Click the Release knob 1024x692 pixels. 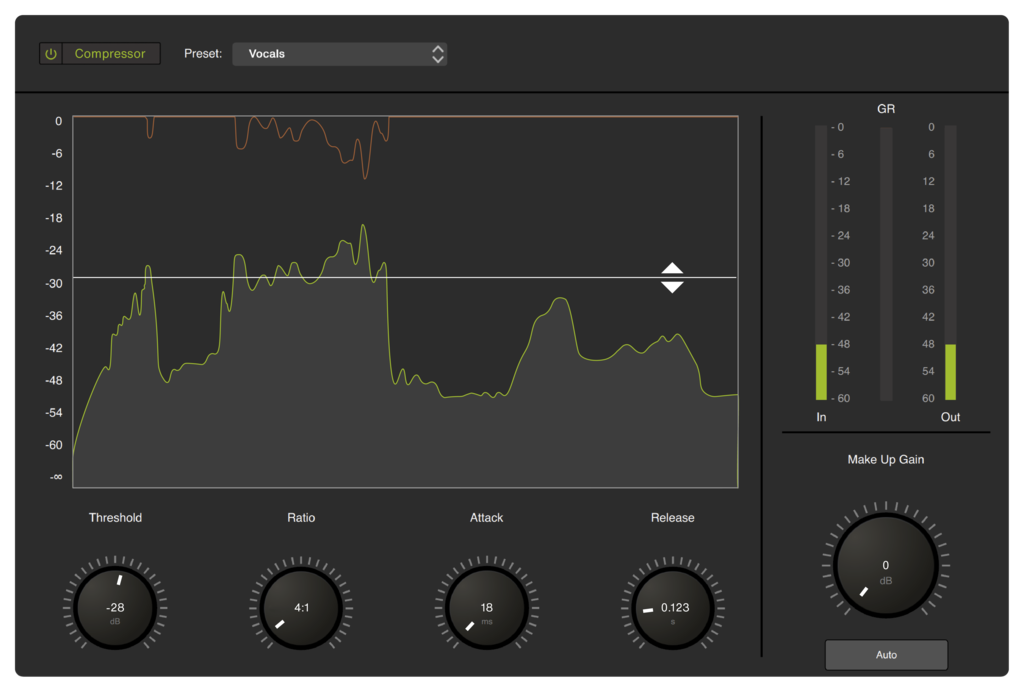(673, 608)
